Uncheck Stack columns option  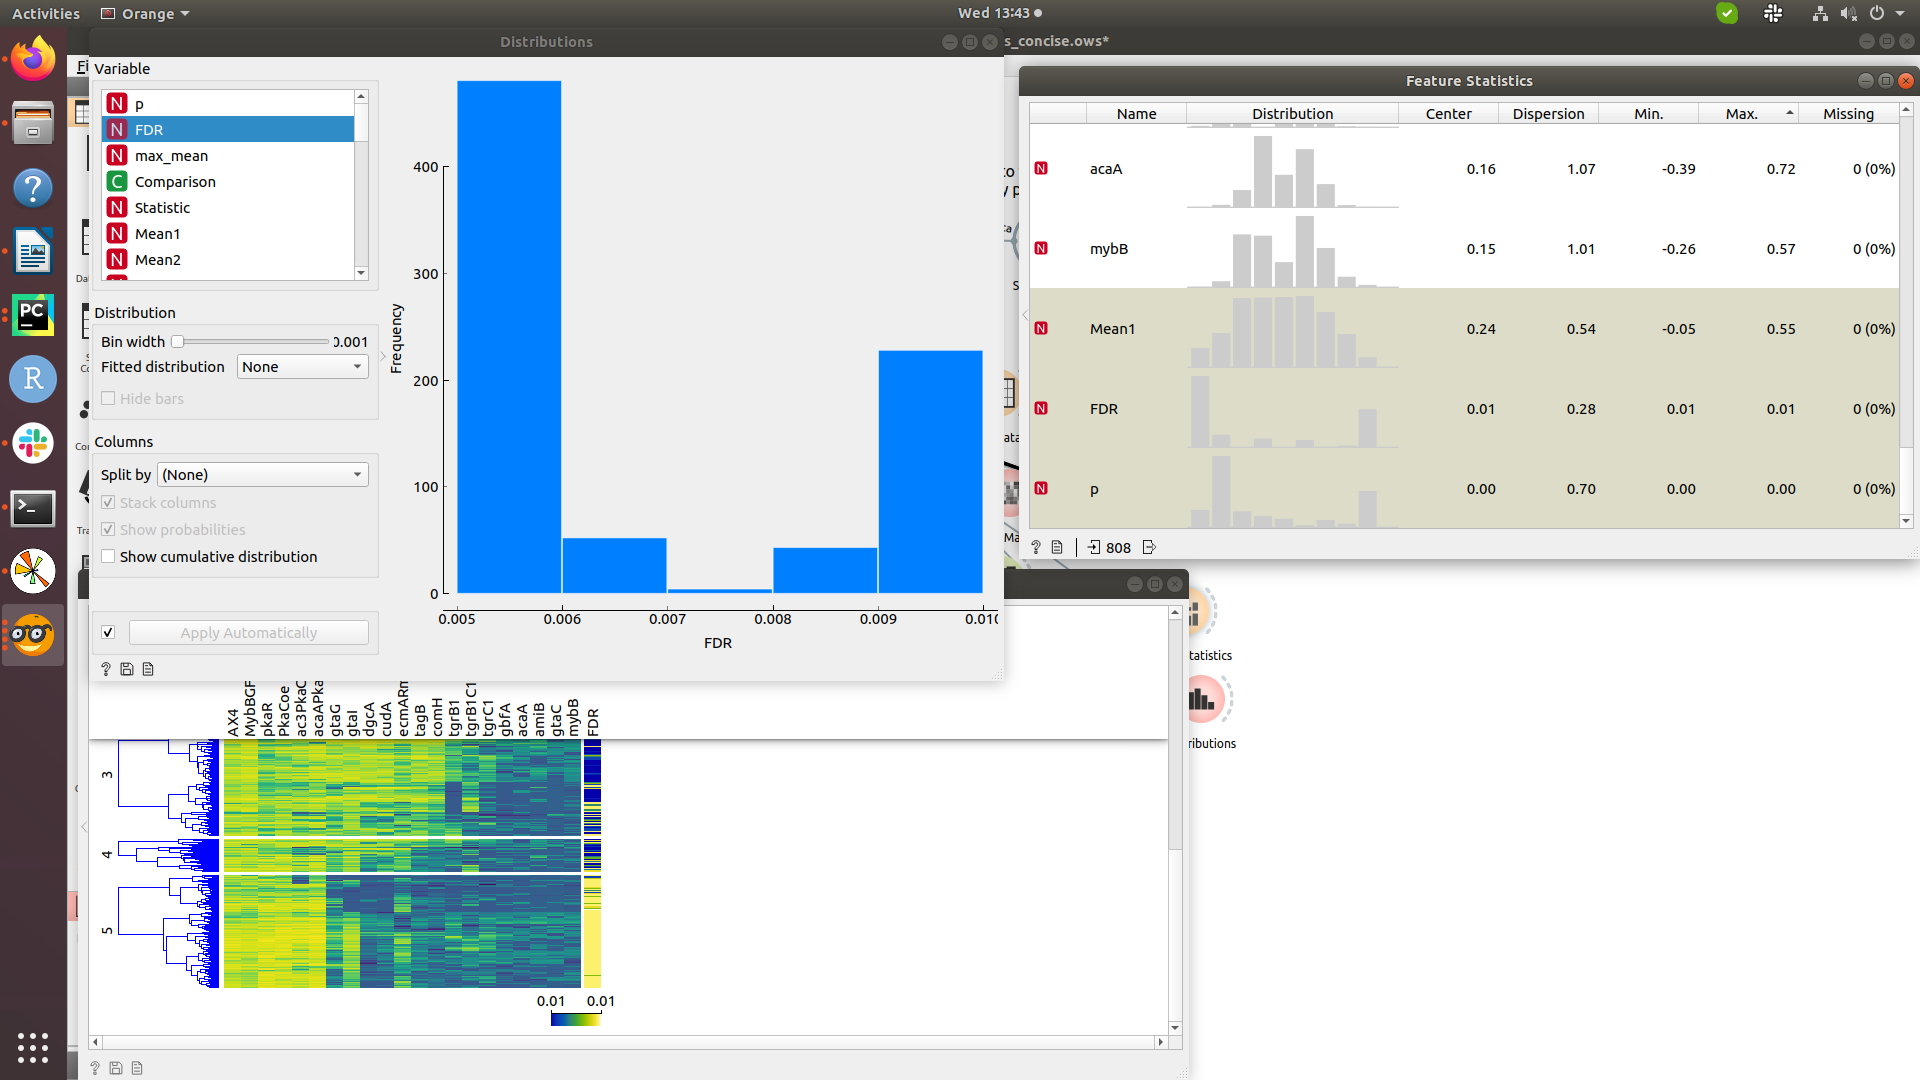click(x=108, y=502)
